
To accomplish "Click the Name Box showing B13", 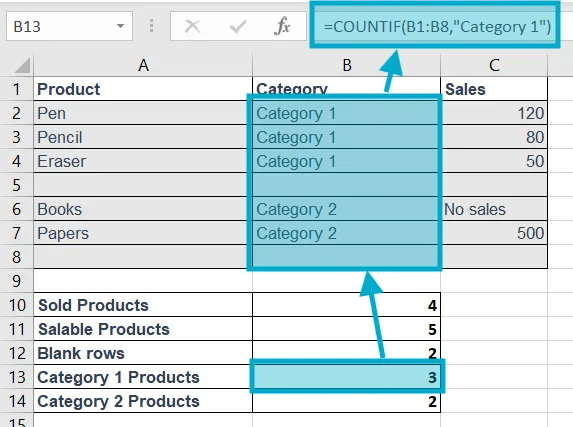I will [69, 26].
